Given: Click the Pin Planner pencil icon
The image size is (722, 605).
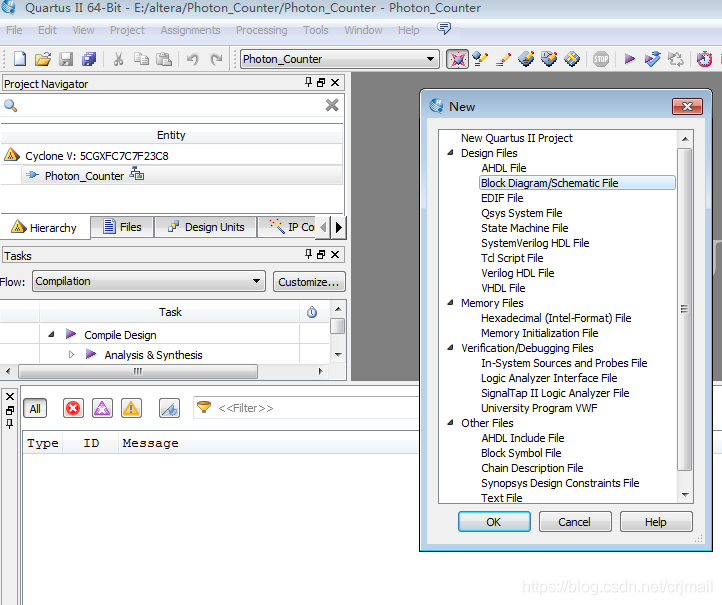Looking at the screenshot, I should [503, 59].
